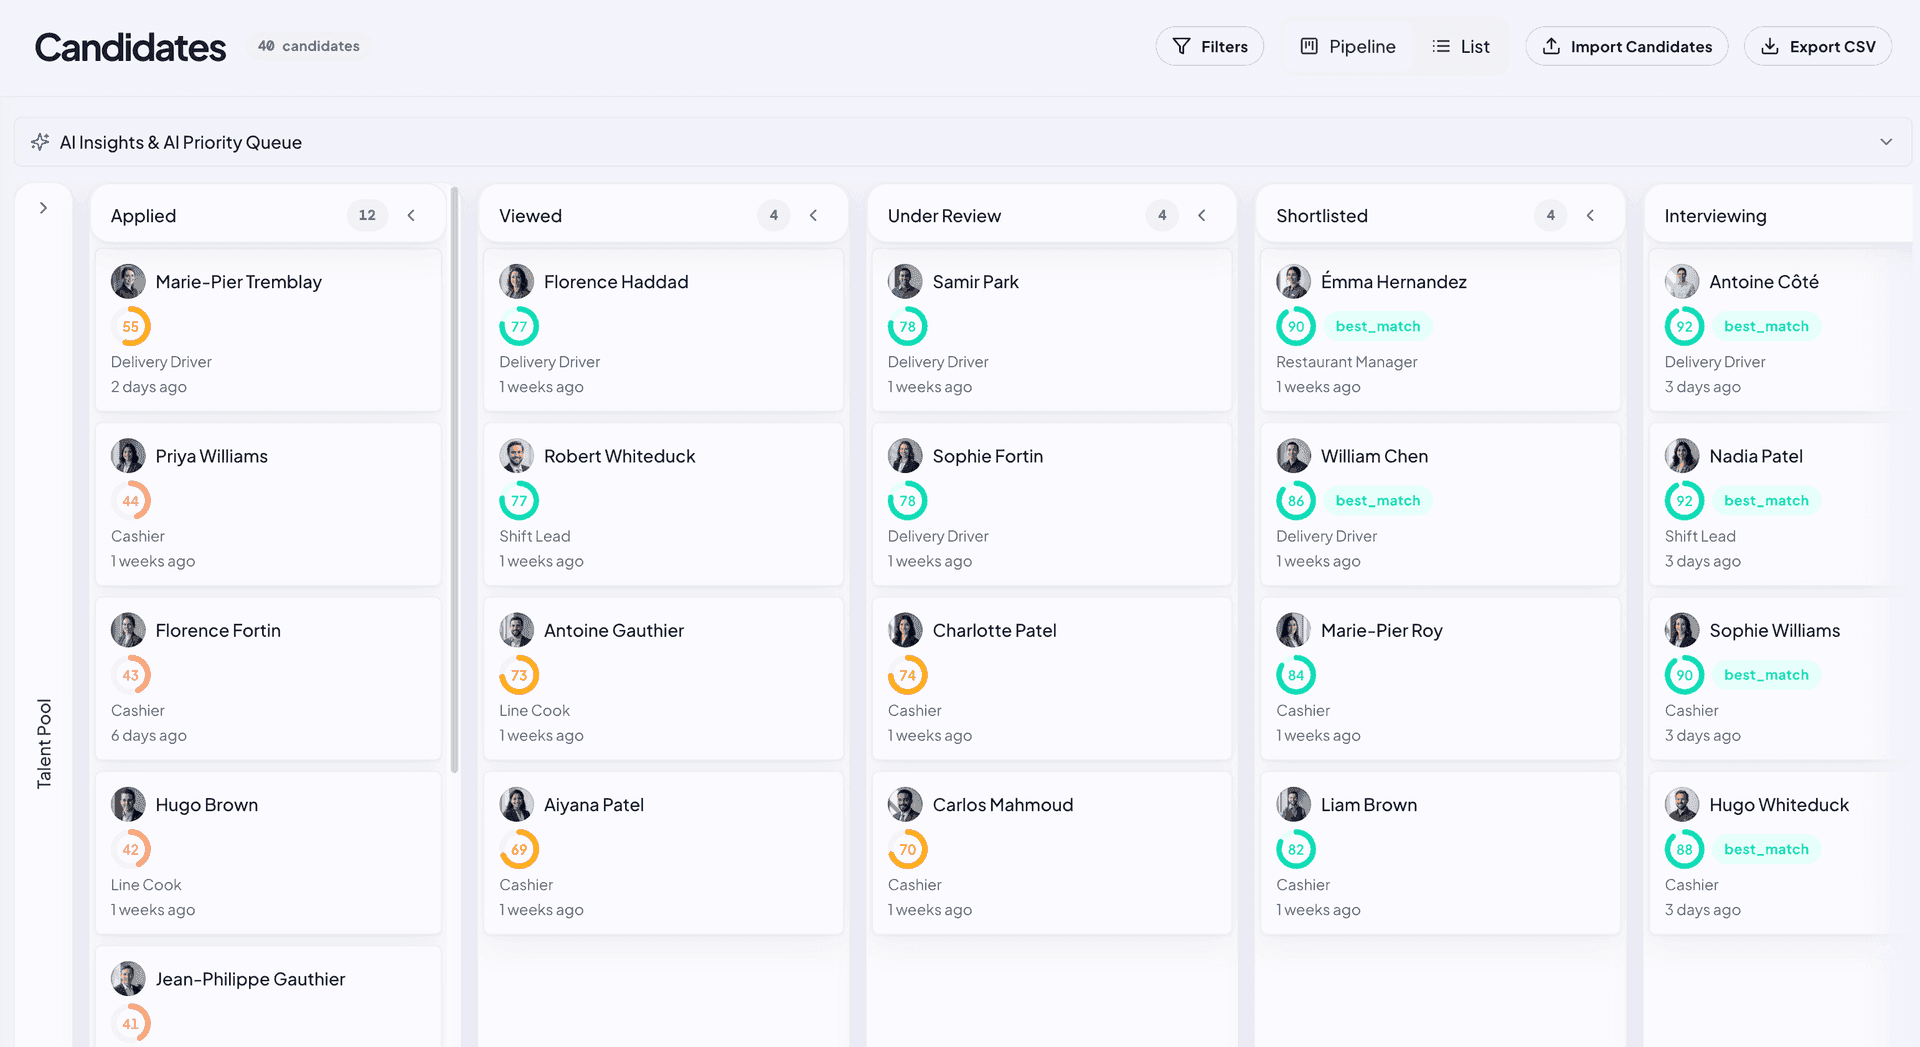Click the Talent Pool vertical label
The width and height of the screenshot is (1920, 1047).
(44, 744)
